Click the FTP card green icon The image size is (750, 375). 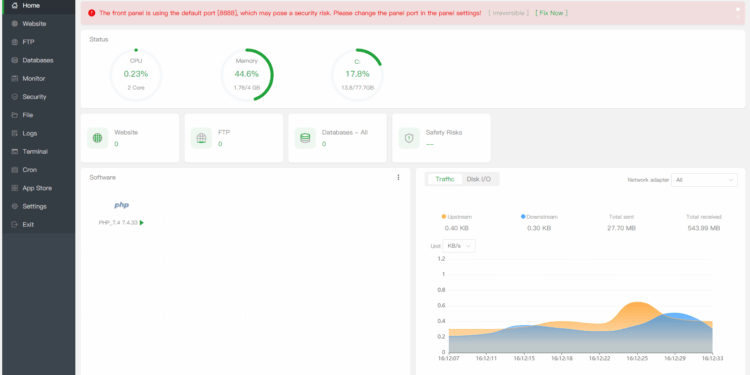(x=201, y=138)
